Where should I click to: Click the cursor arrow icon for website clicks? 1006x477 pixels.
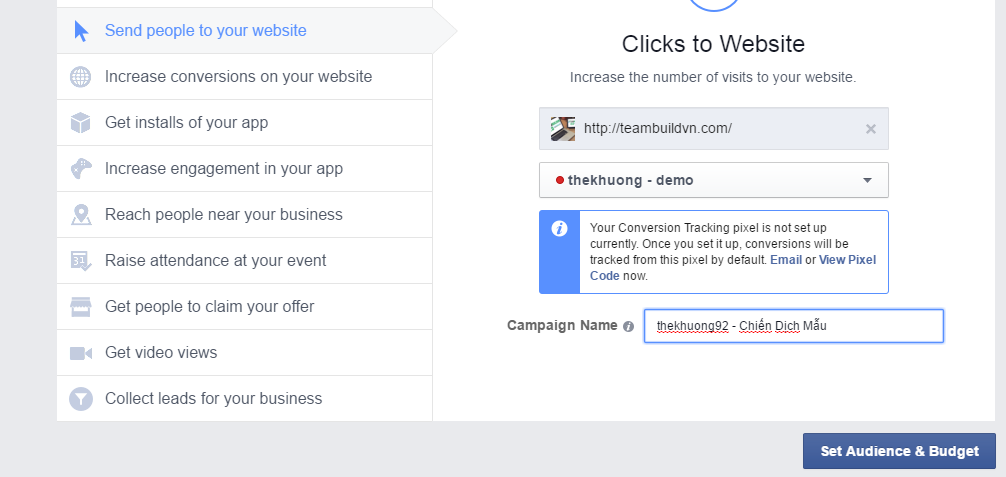tap(81, 31)
